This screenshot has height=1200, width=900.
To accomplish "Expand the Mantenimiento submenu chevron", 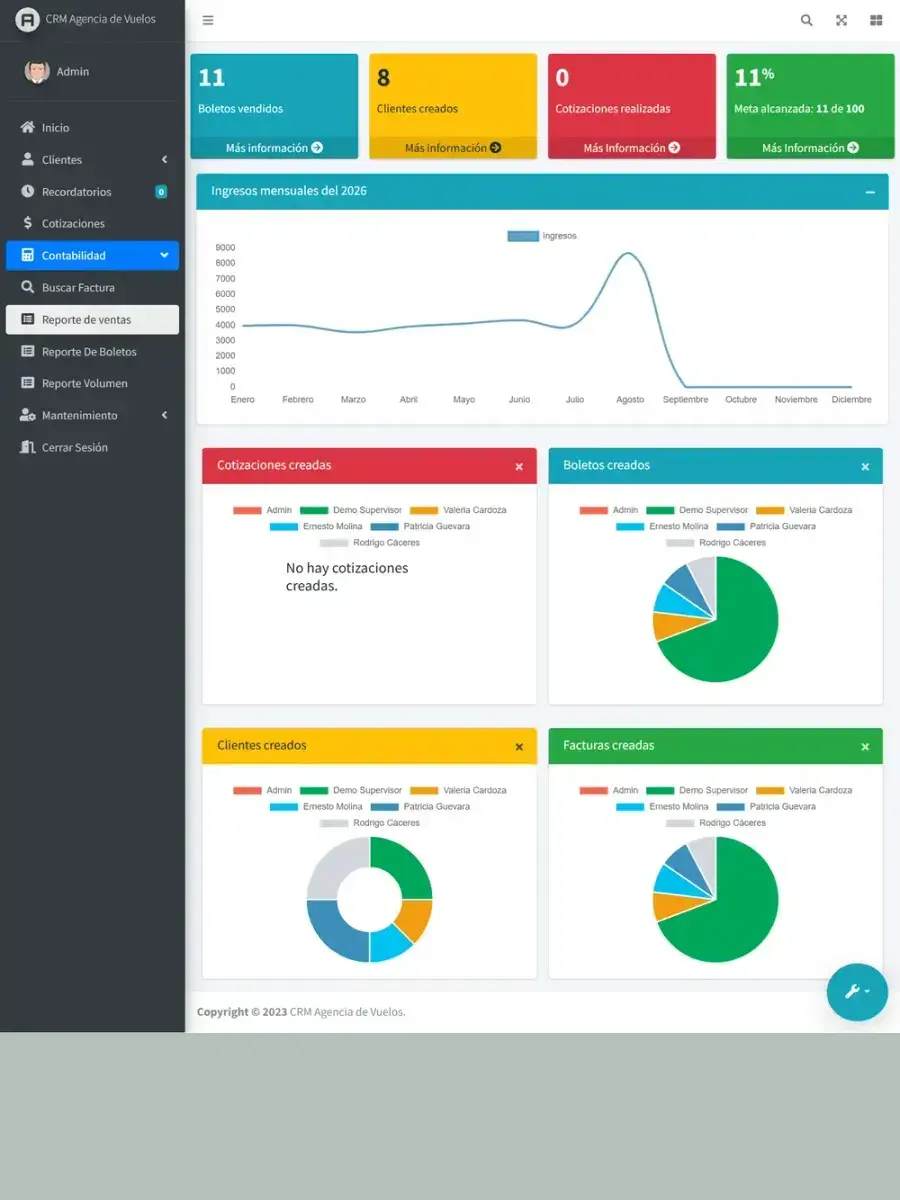I will (164, 415).
